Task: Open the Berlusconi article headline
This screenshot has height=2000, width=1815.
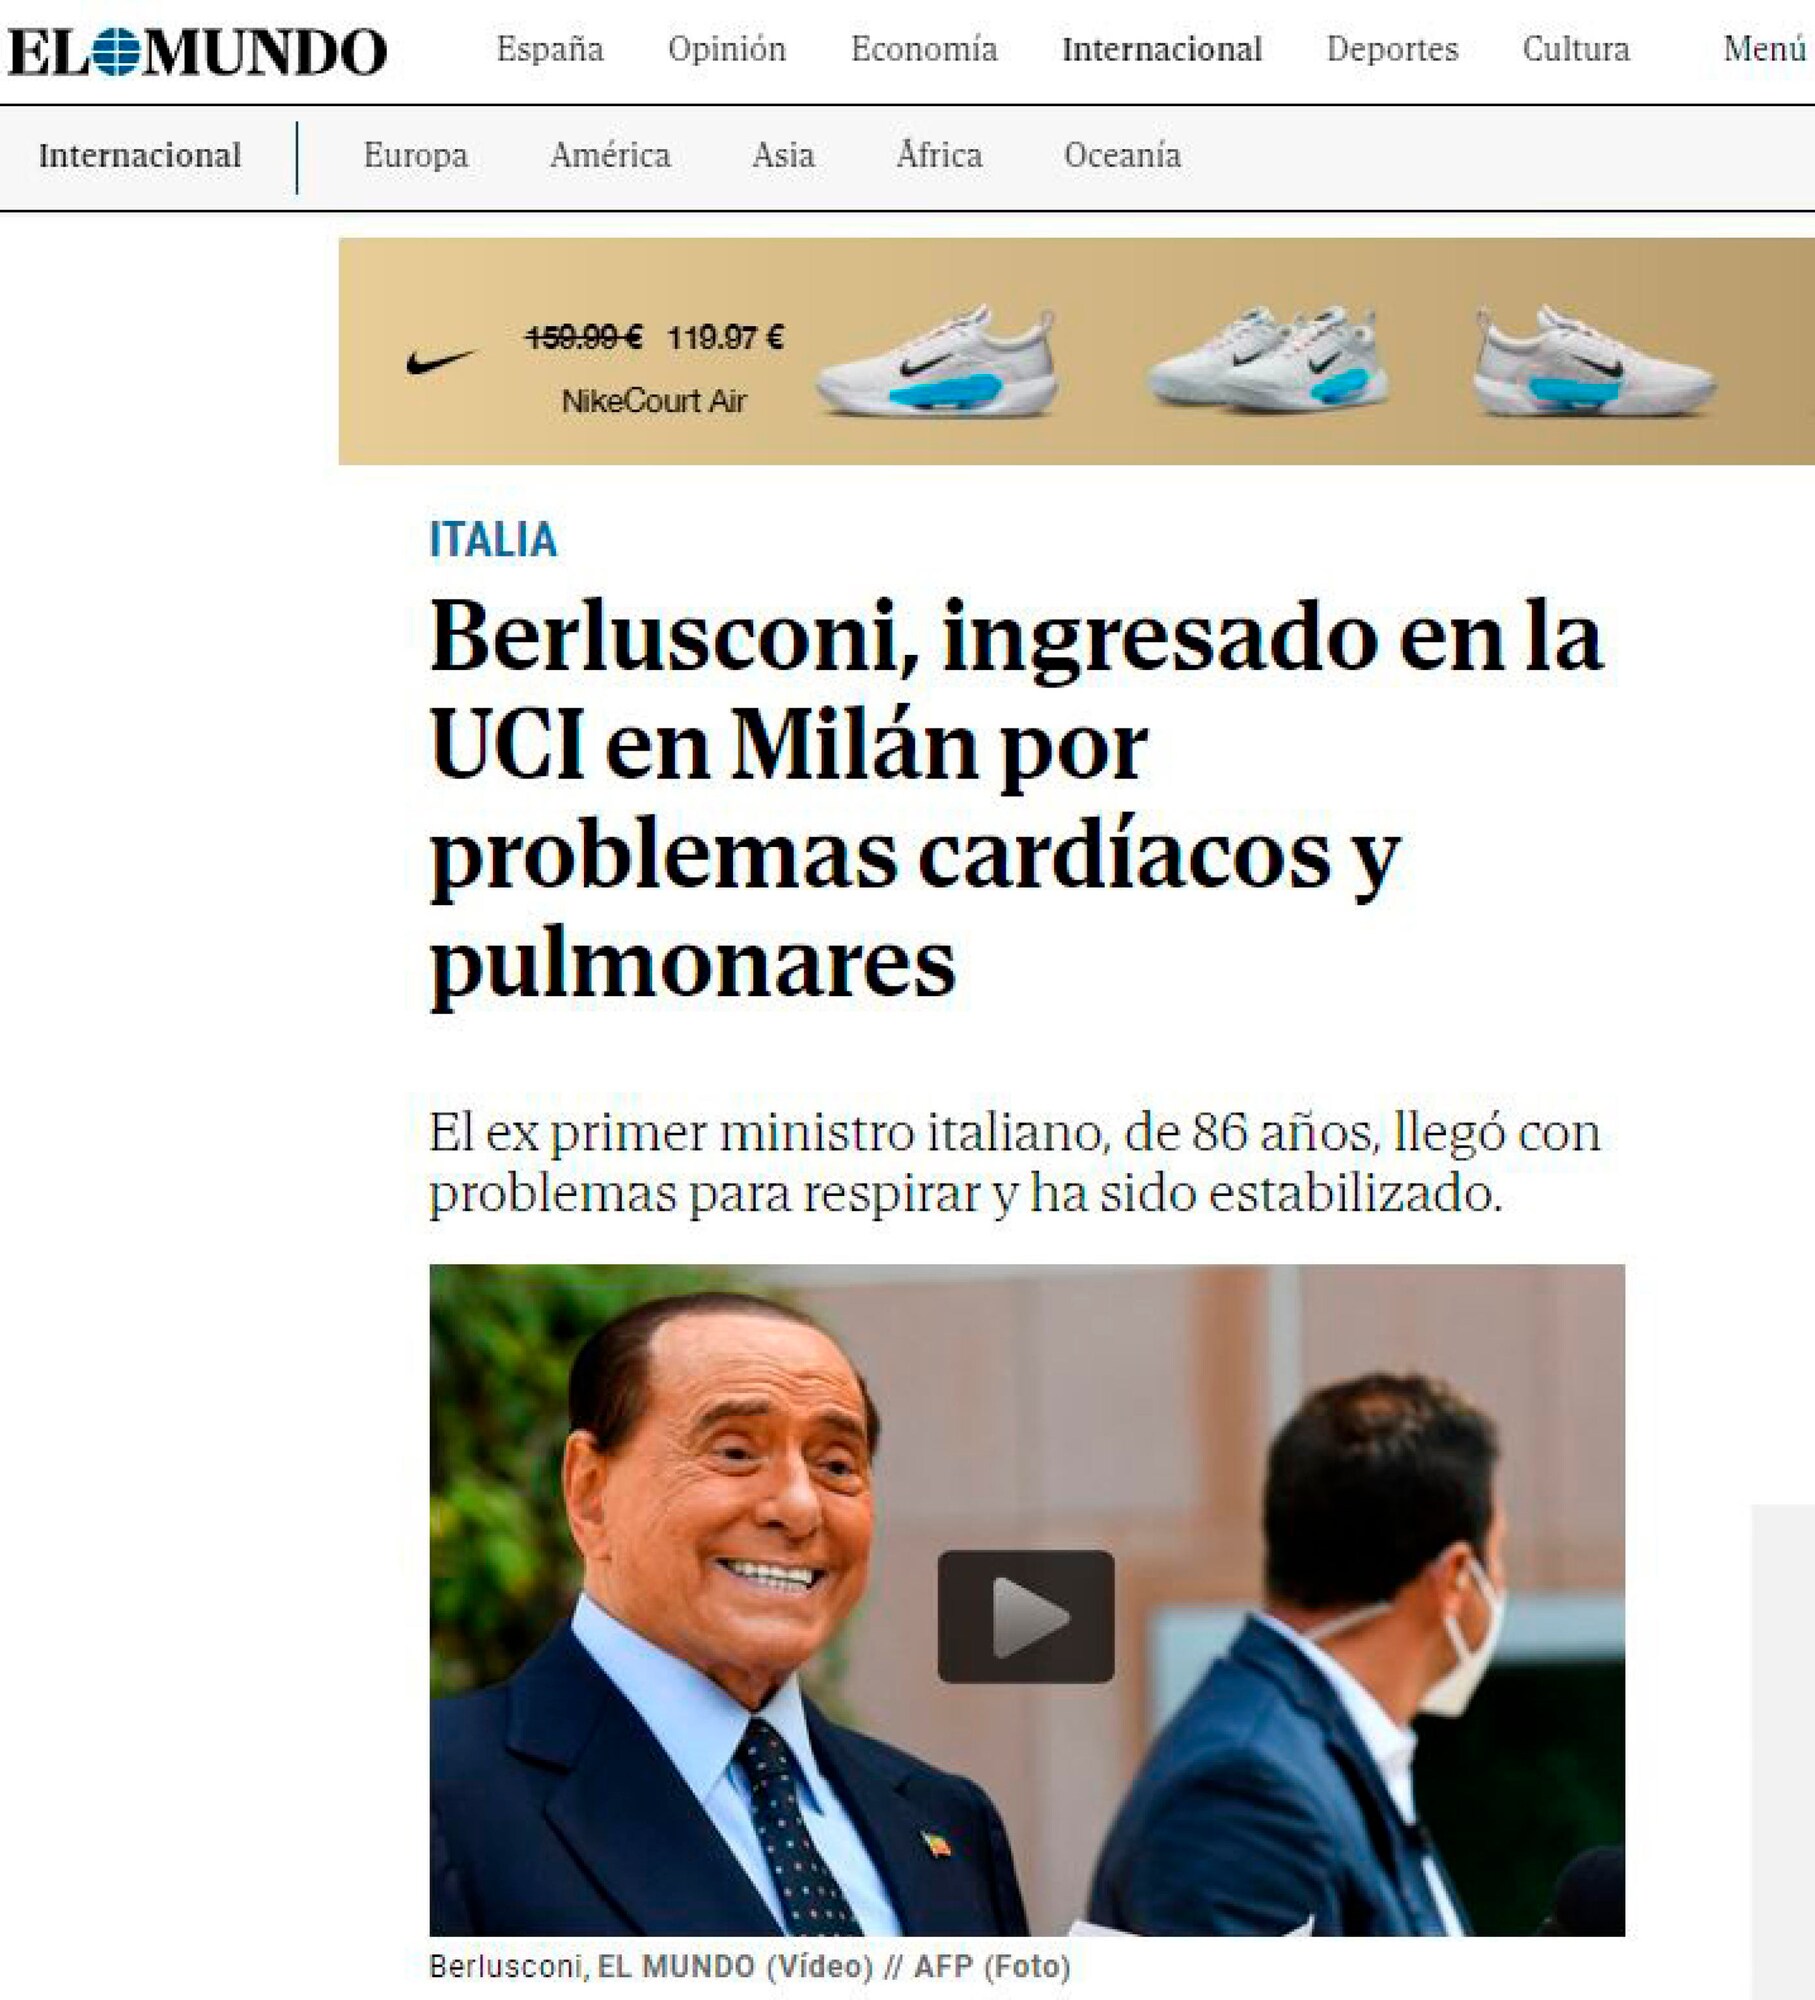Action: [1016, 800]
